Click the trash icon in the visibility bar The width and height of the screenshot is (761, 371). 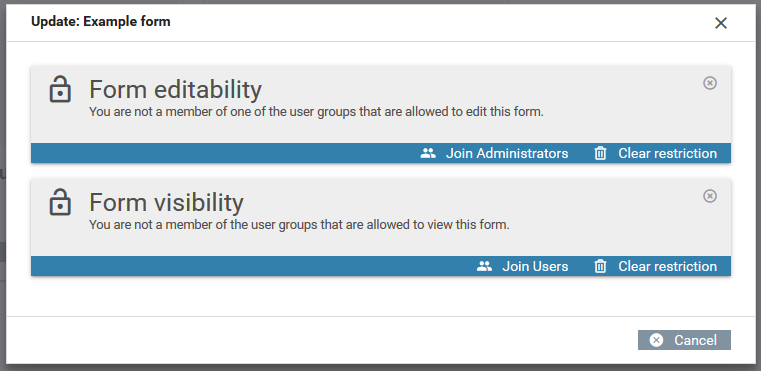point(600,266)
